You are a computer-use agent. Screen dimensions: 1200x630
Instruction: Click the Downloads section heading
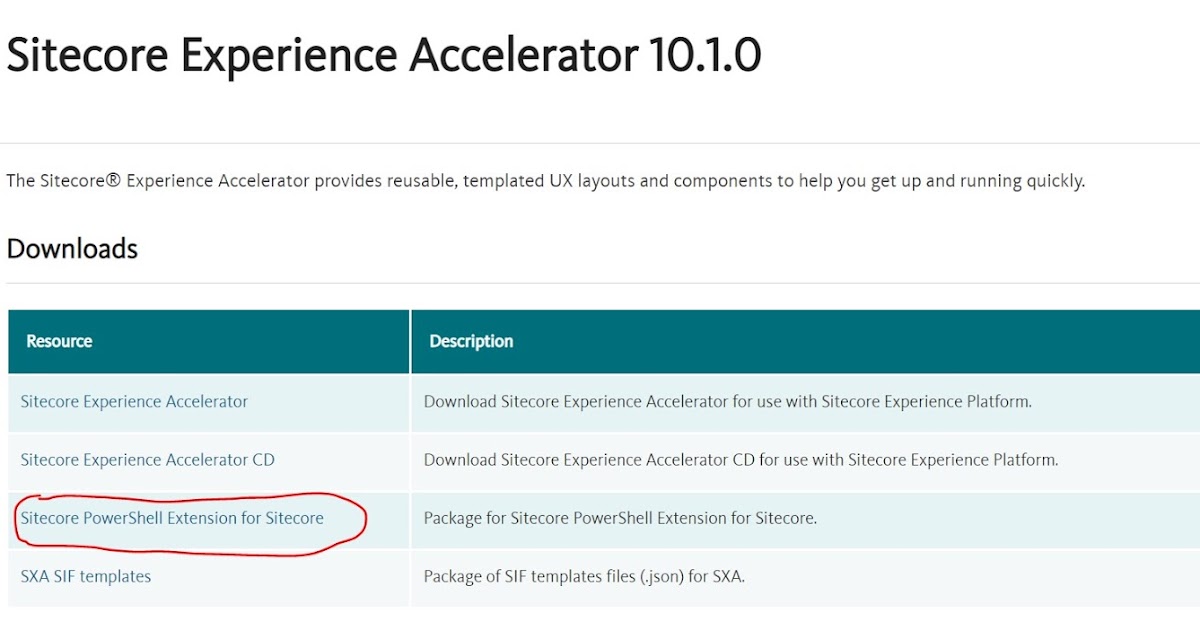point(71,249)
